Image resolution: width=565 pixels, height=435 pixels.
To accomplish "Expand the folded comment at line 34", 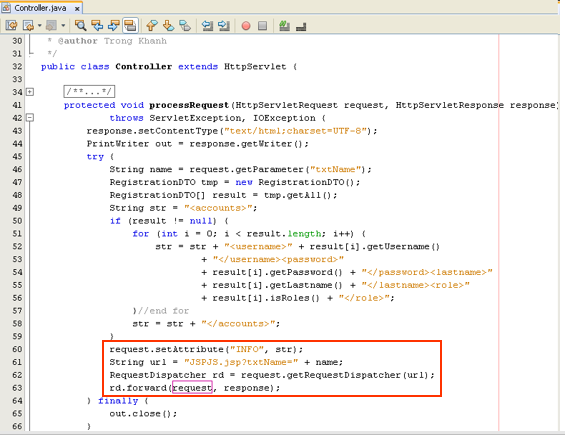I will 30,92.
